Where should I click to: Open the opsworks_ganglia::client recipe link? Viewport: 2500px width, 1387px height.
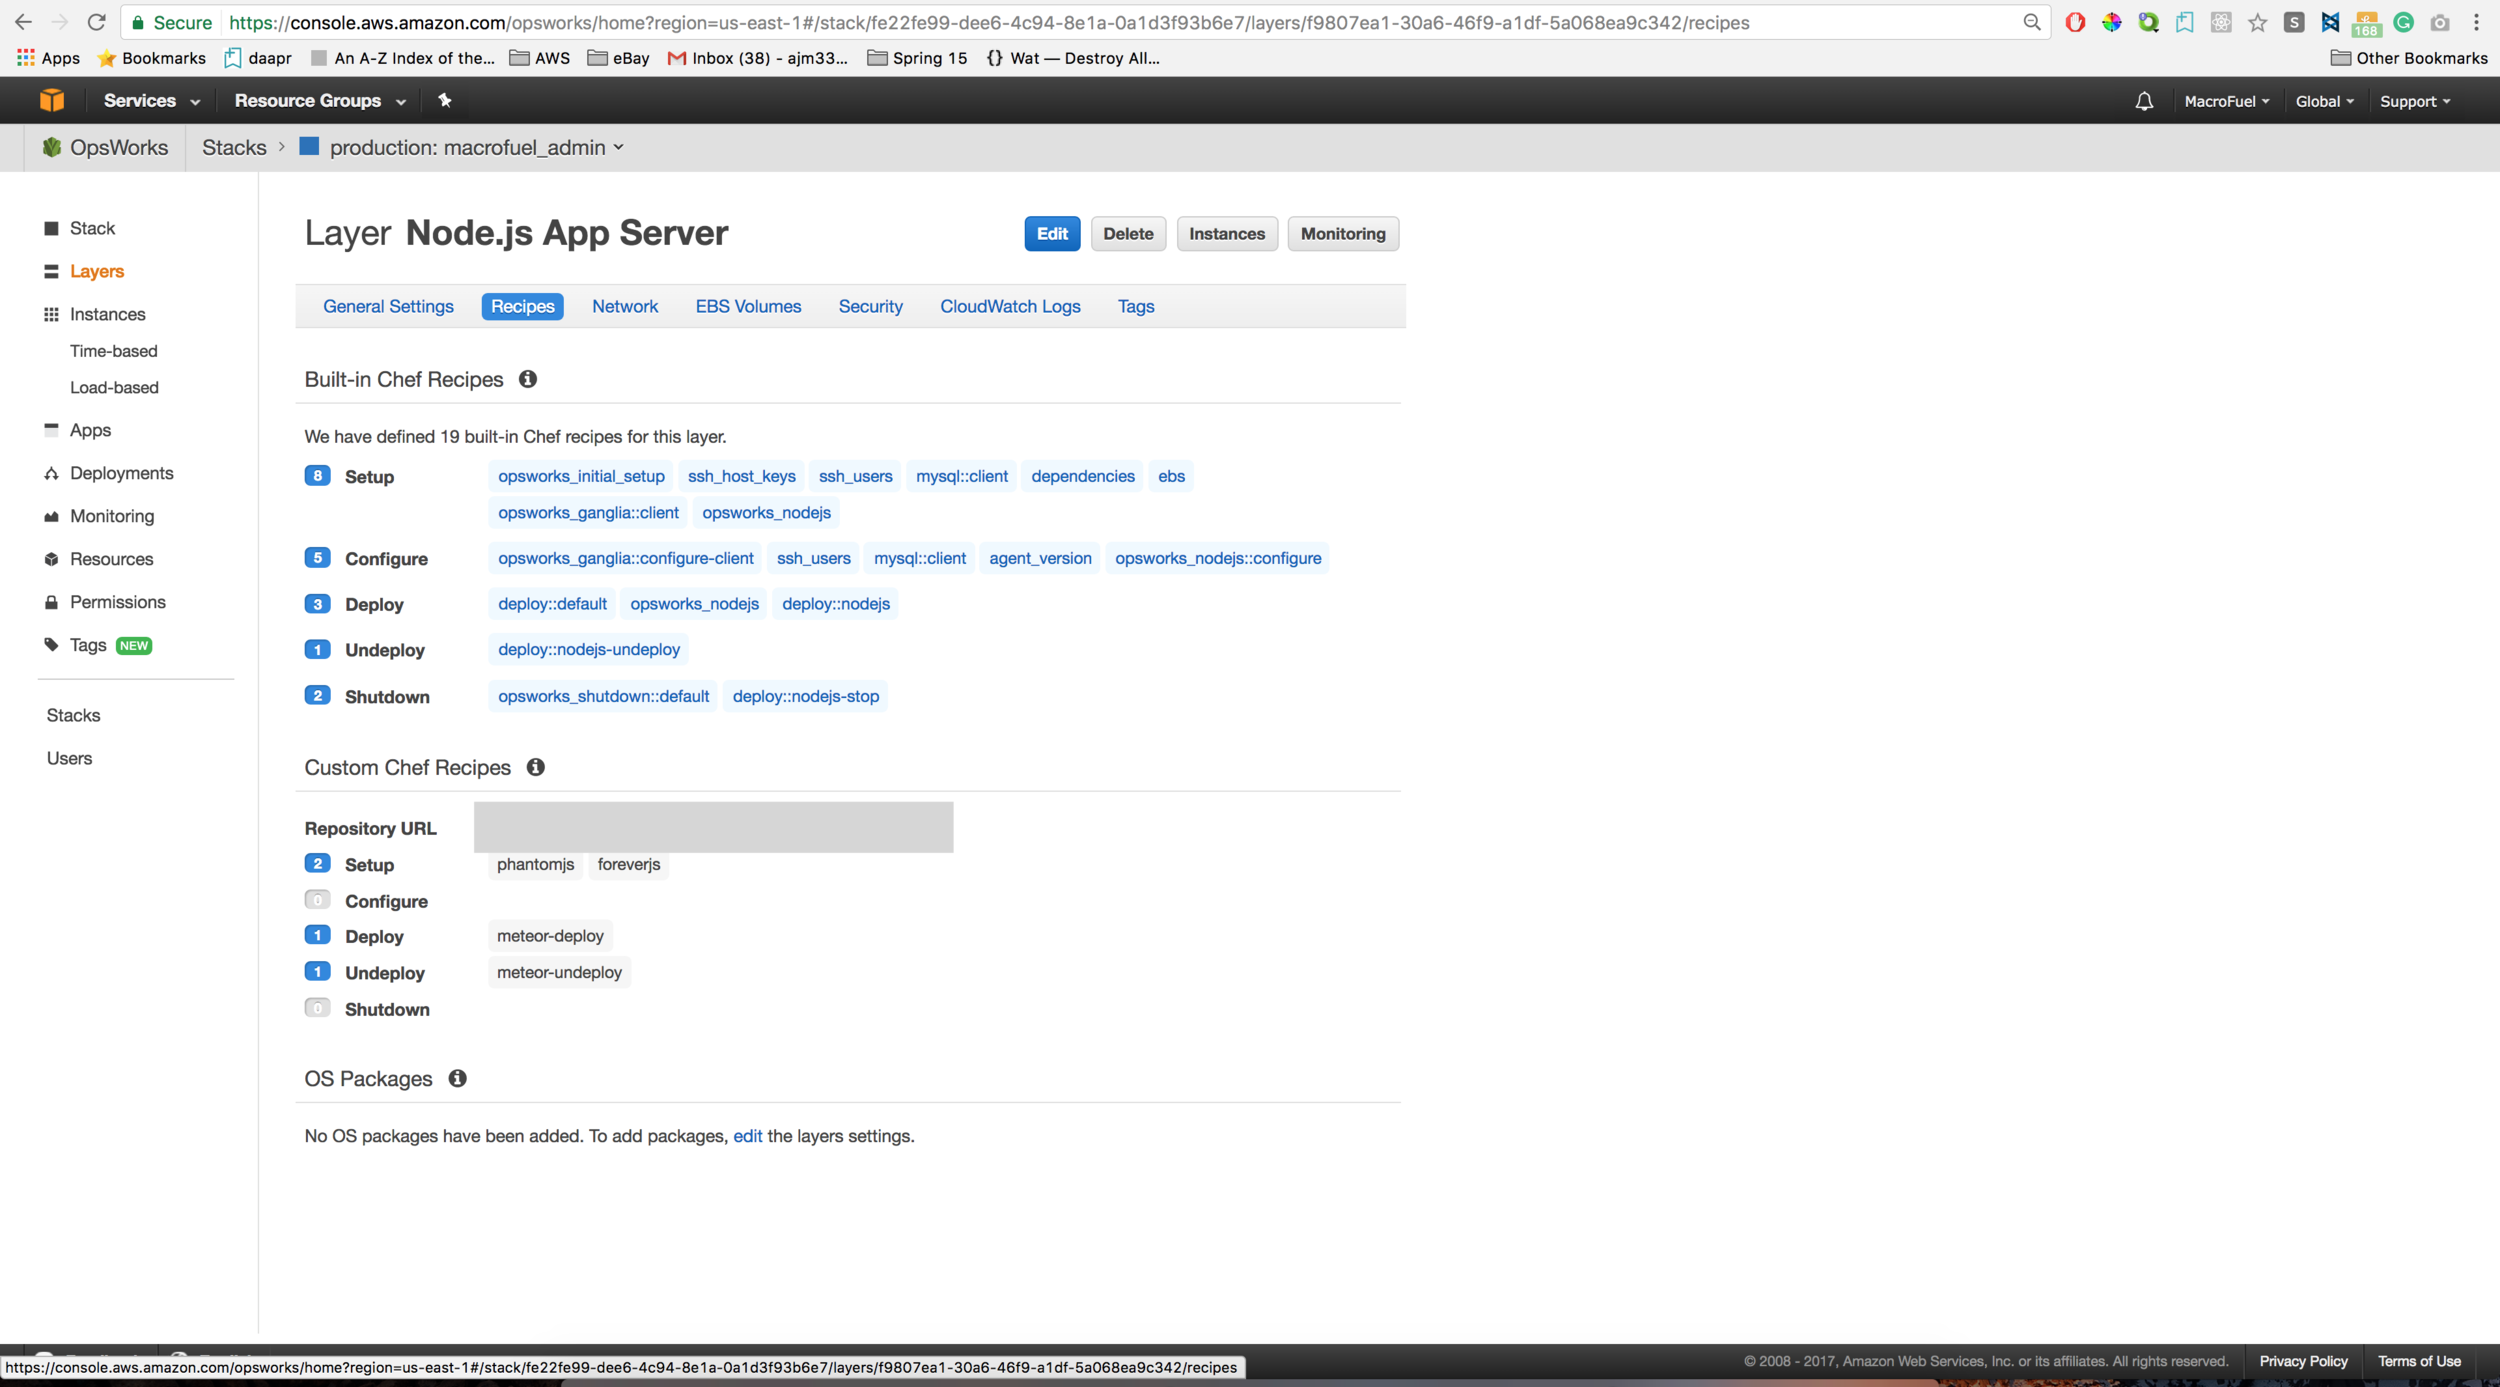click(588, 512)
